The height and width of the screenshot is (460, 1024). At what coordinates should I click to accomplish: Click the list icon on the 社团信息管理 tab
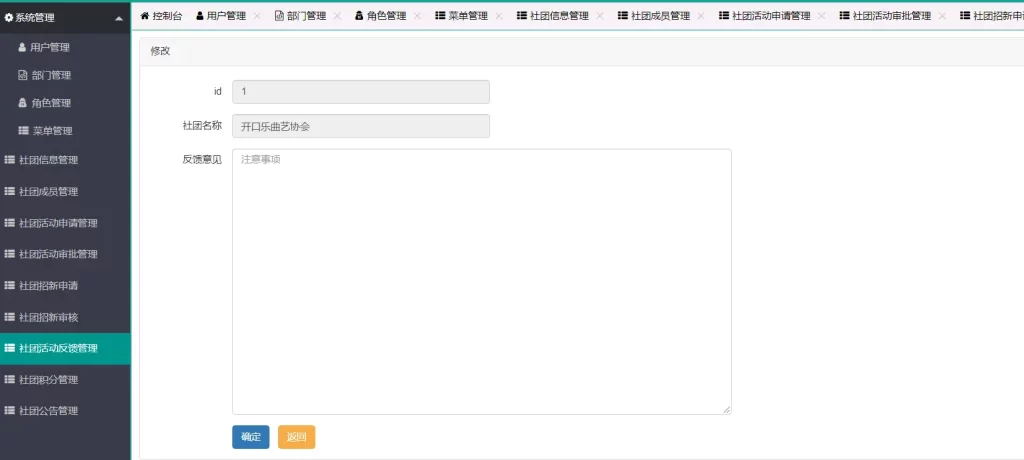tap(521, 16)
